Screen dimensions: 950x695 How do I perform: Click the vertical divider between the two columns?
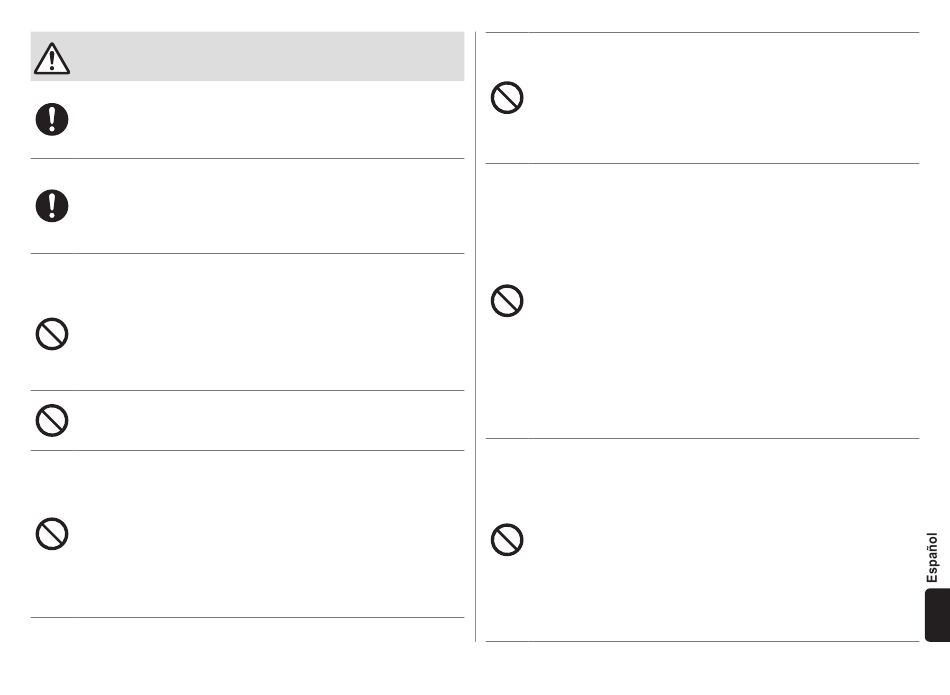pos(476,336)
